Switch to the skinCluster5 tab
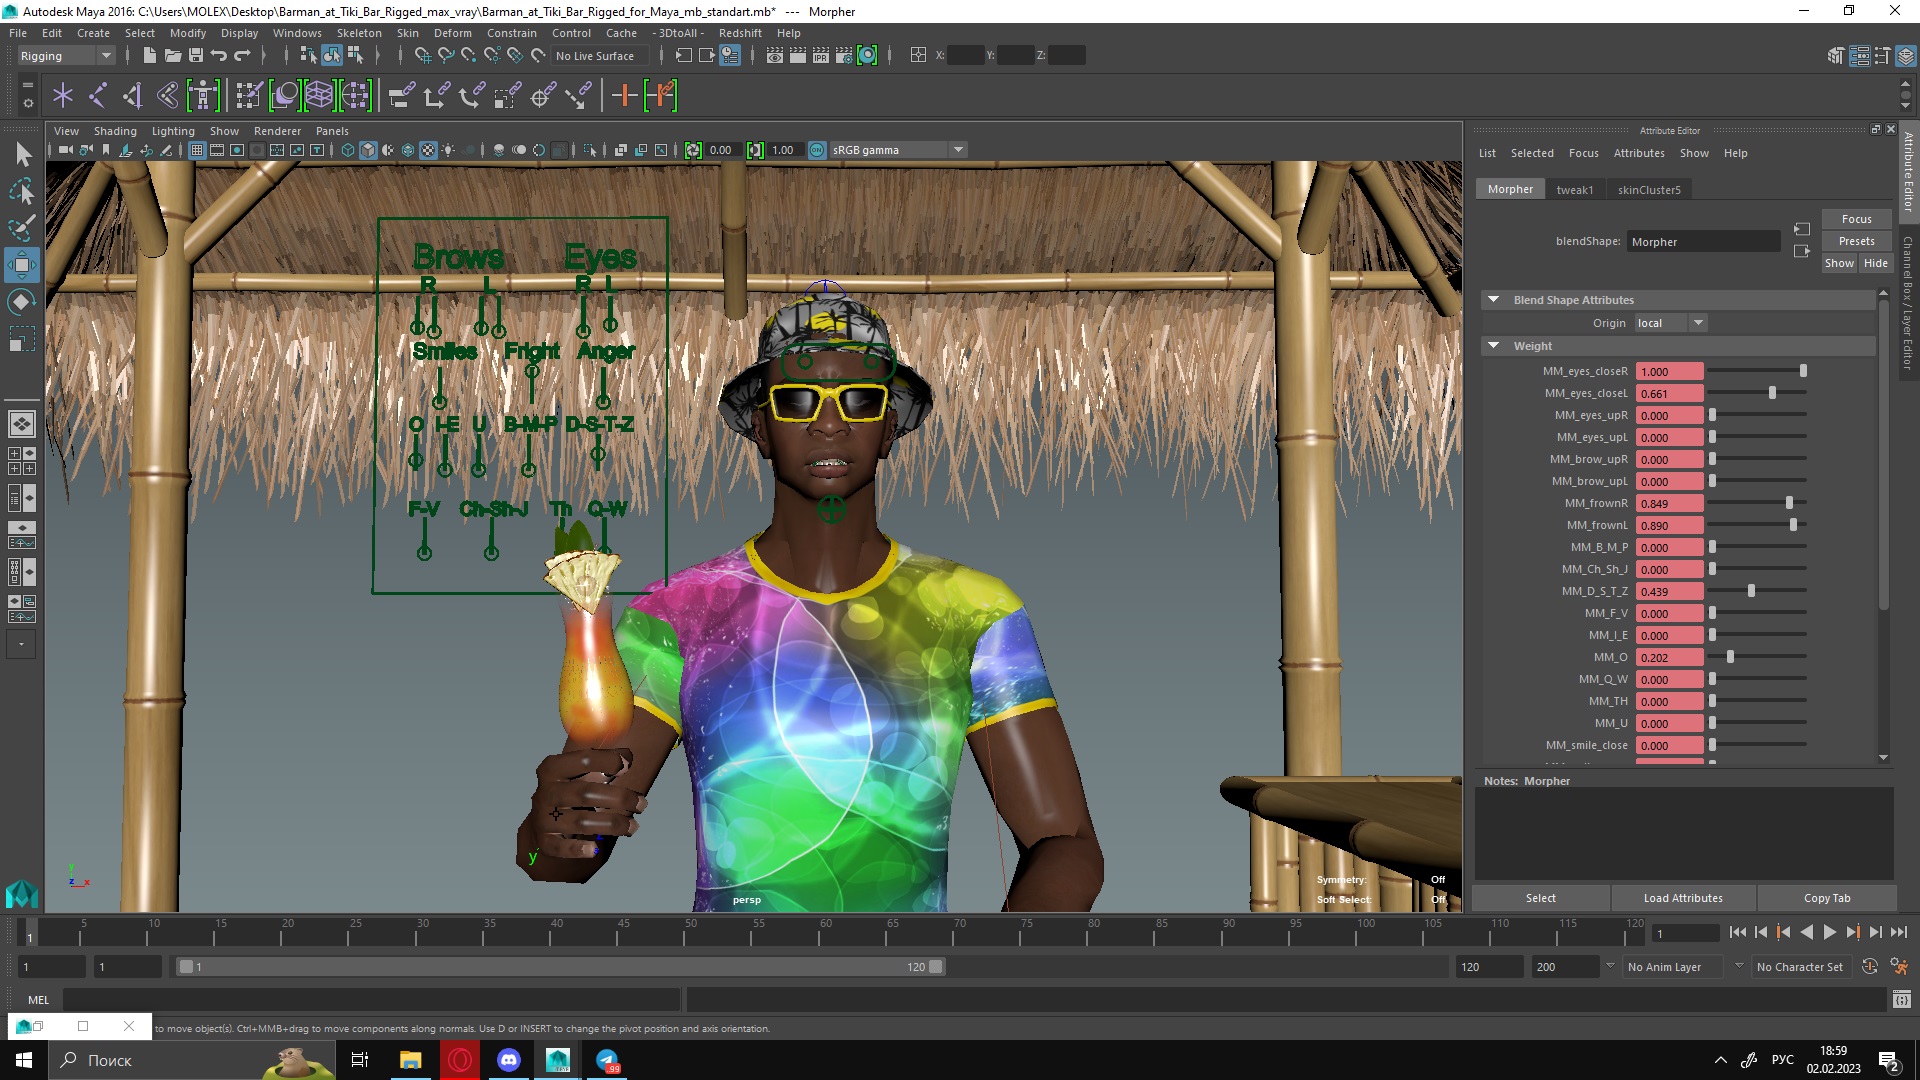Screen dimensions: 1920x1080 (1649, 189)
